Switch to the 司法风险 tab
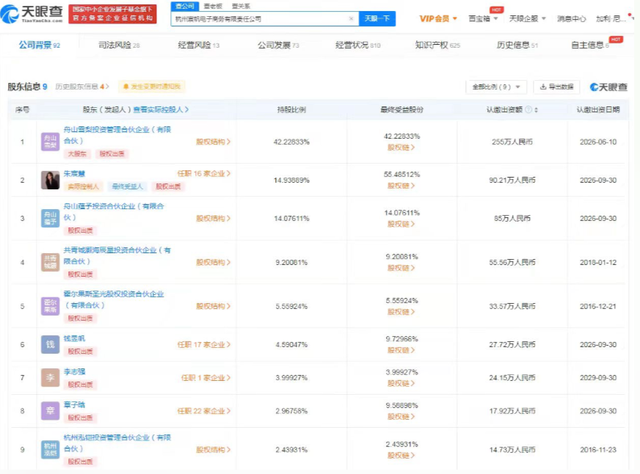640x474 pixels. (119, 45)
